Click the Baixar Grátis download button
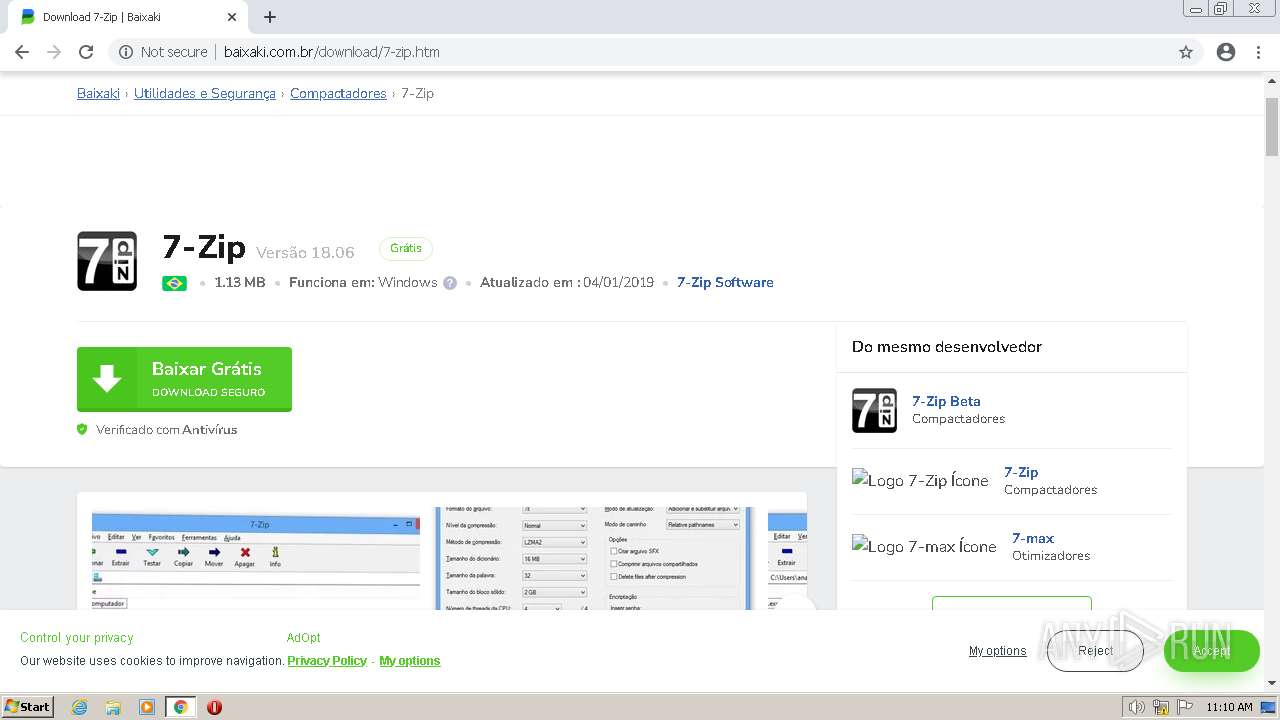The width and height of the screenshot is (1280, 720). coord(184,379)
